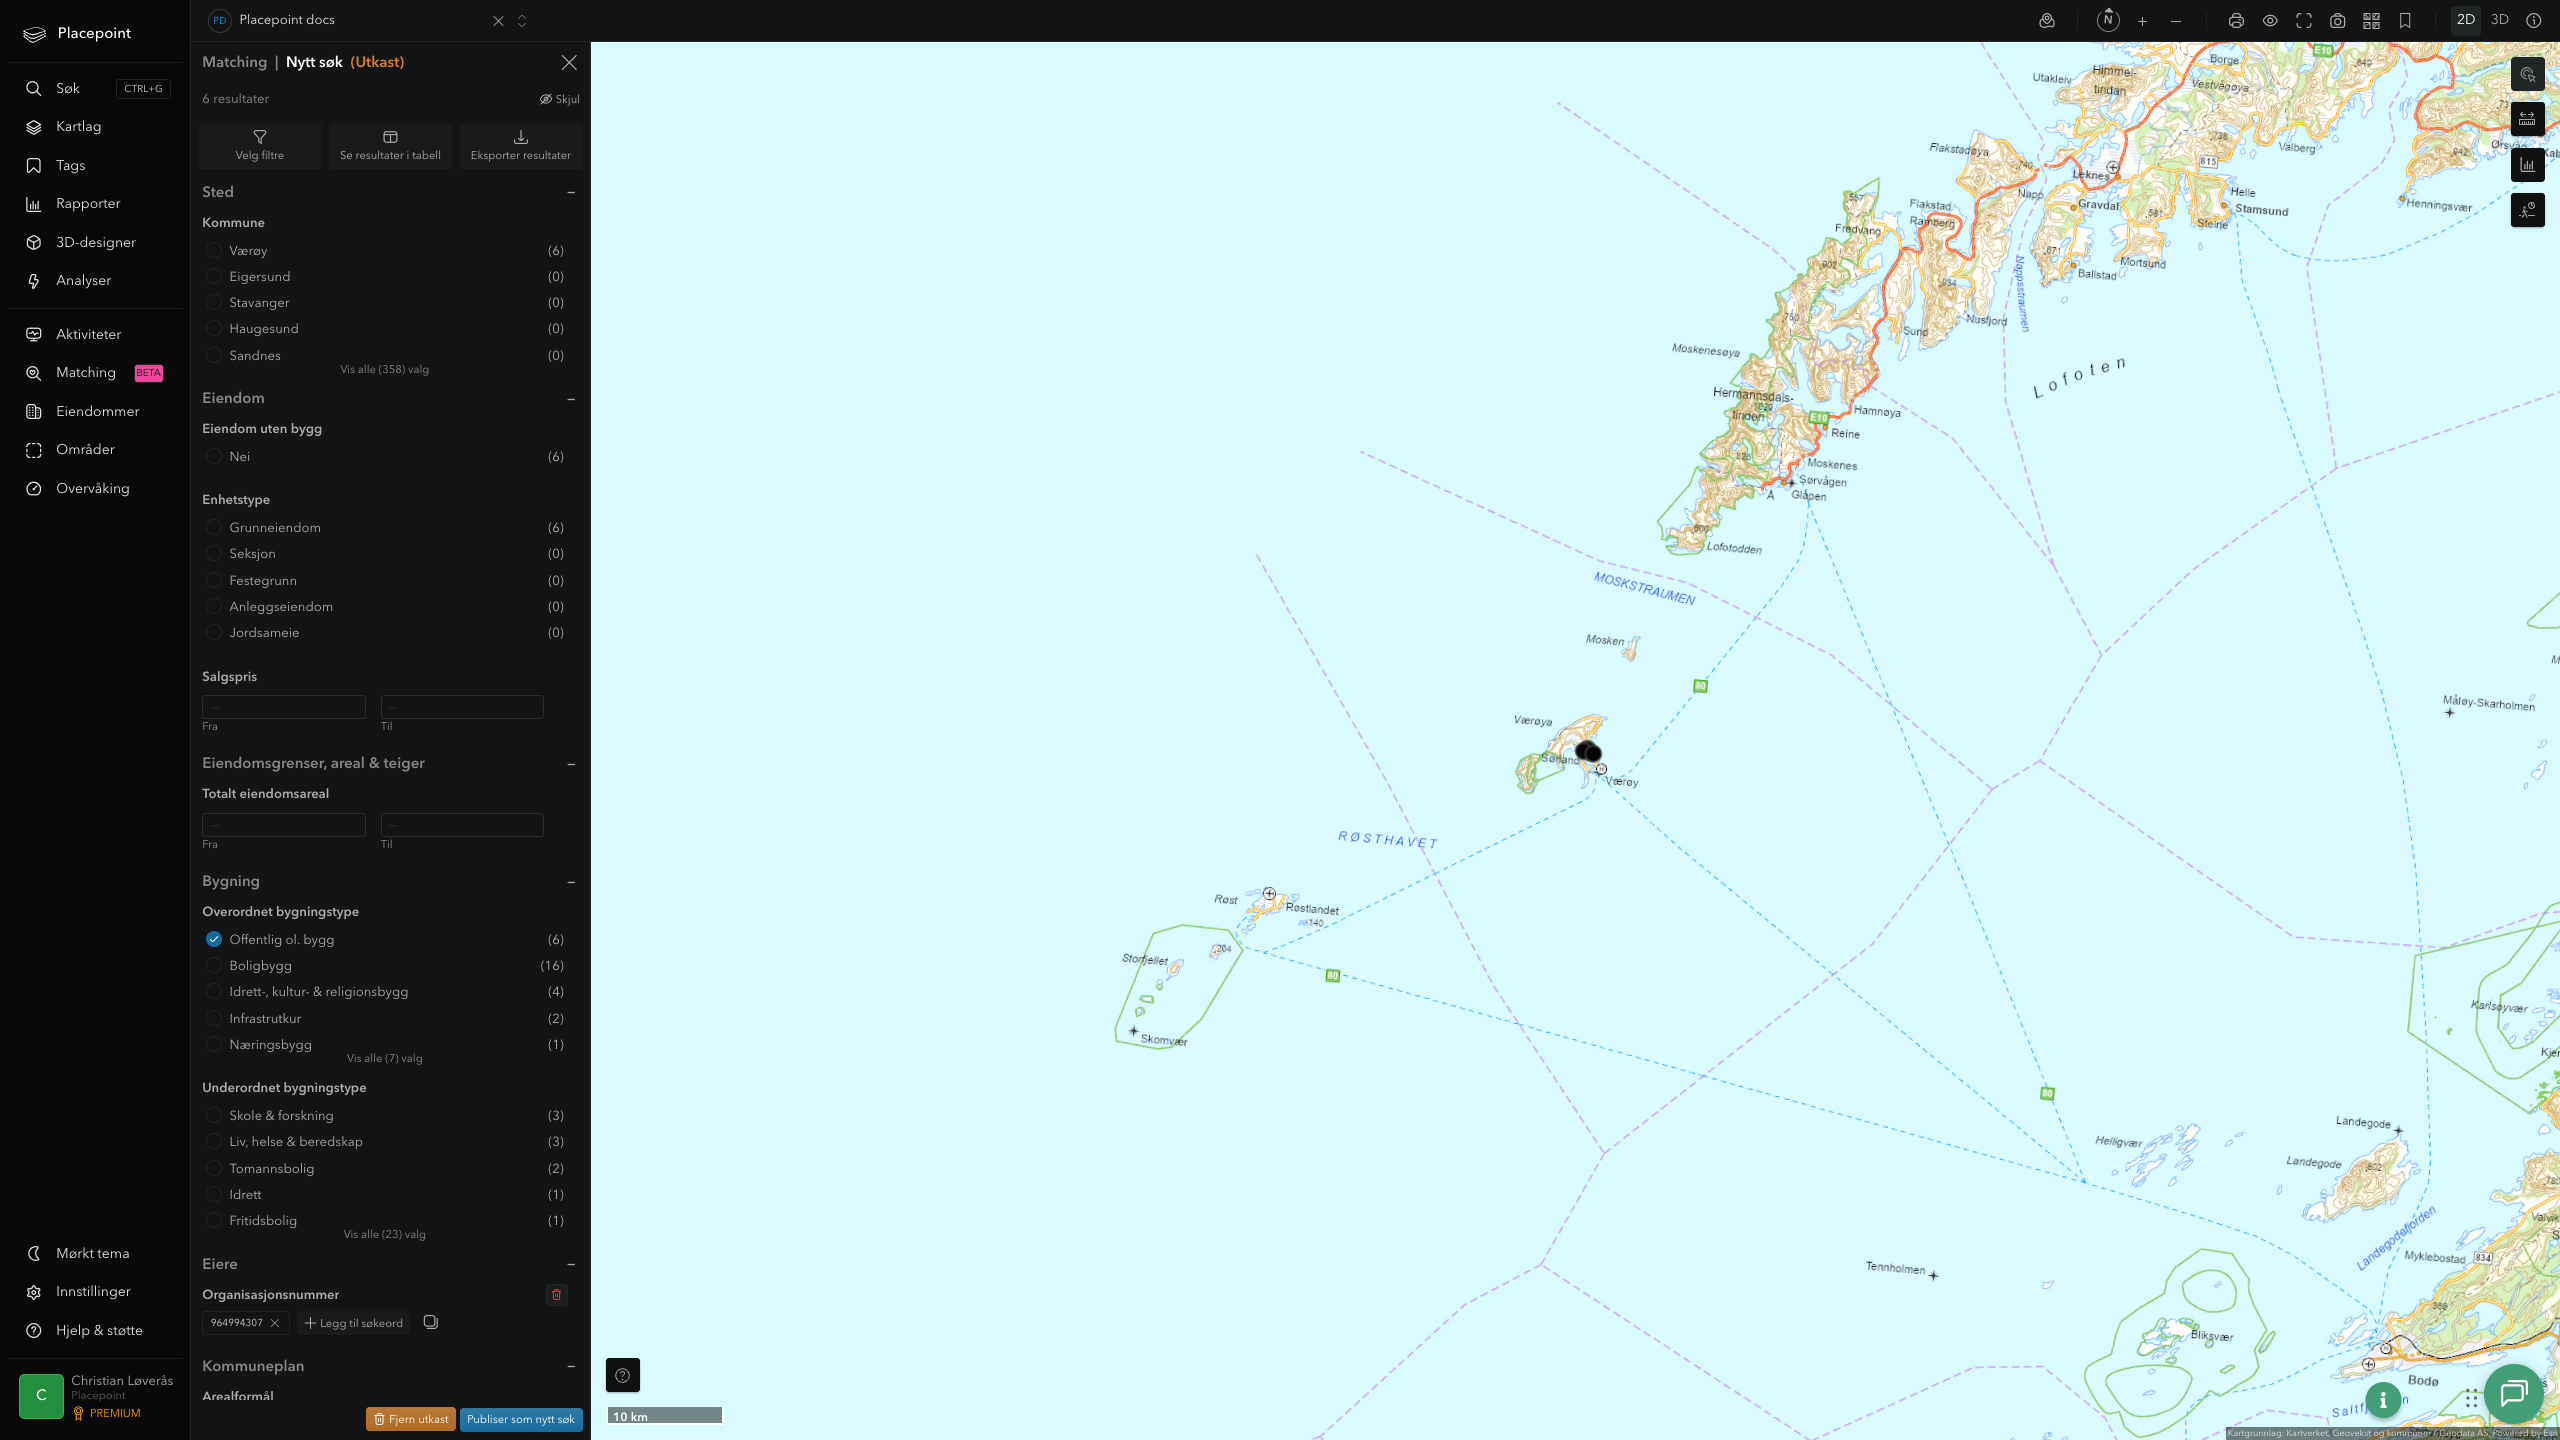Click Salgspris Fra input field

284,707
